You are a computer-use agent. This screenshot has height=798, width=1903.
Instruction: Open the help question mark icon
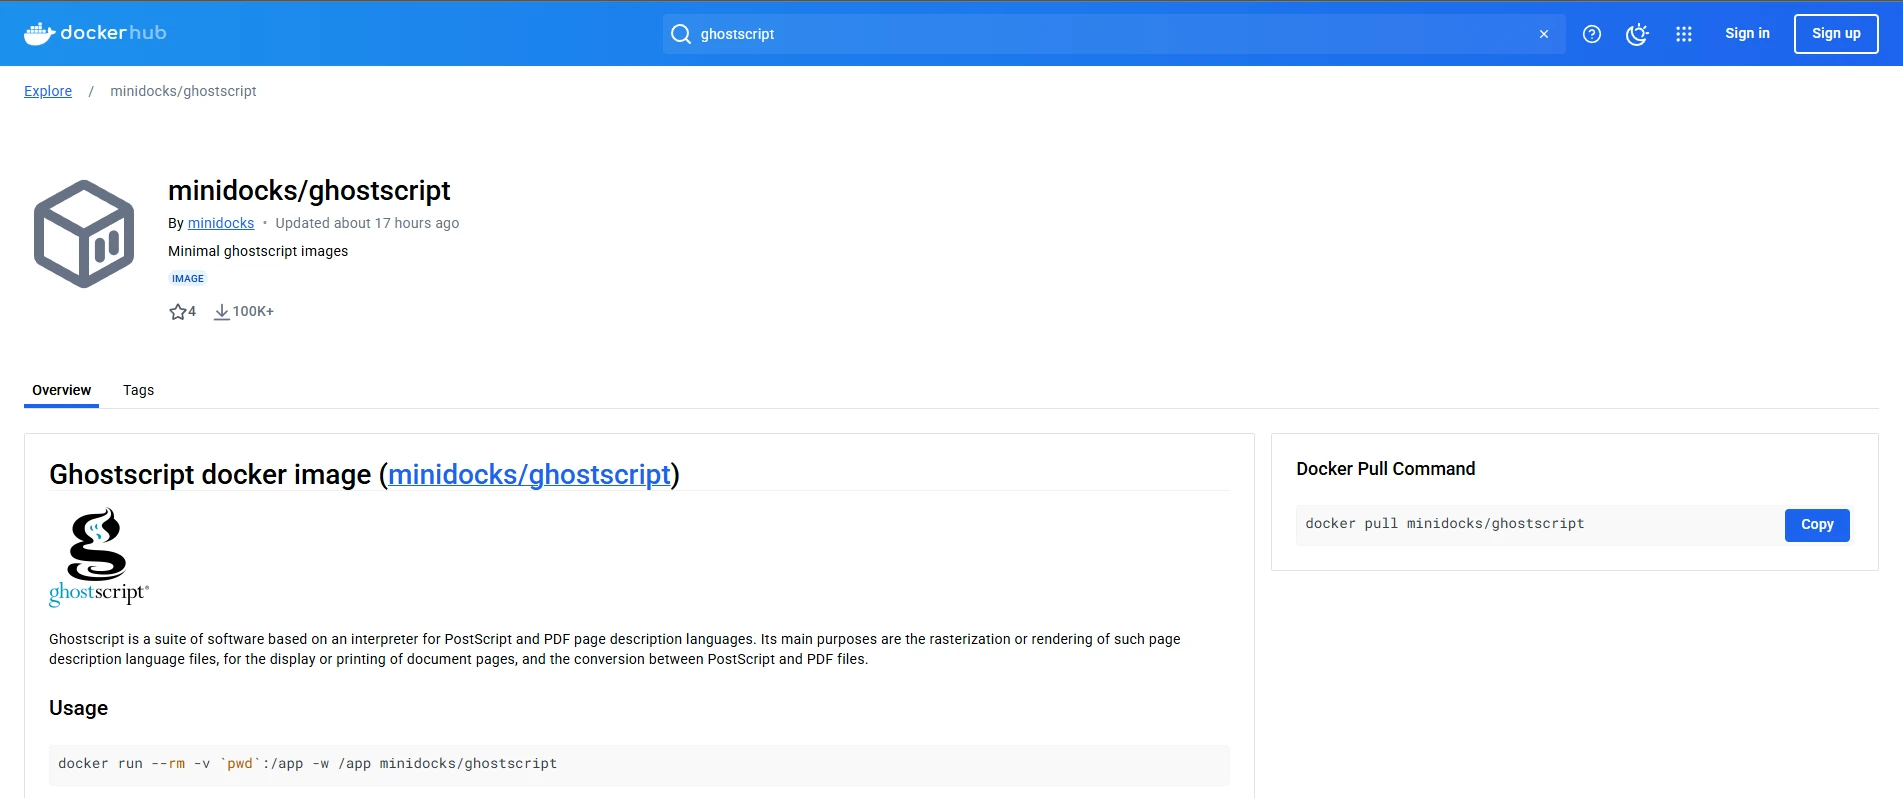point(1592,34)
